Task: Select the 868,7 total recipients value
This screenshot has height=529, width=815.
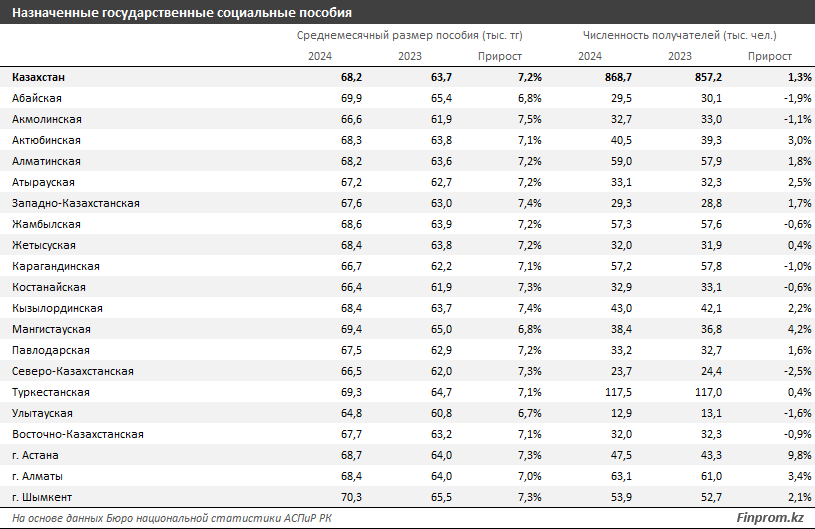Action: [613, 77]
